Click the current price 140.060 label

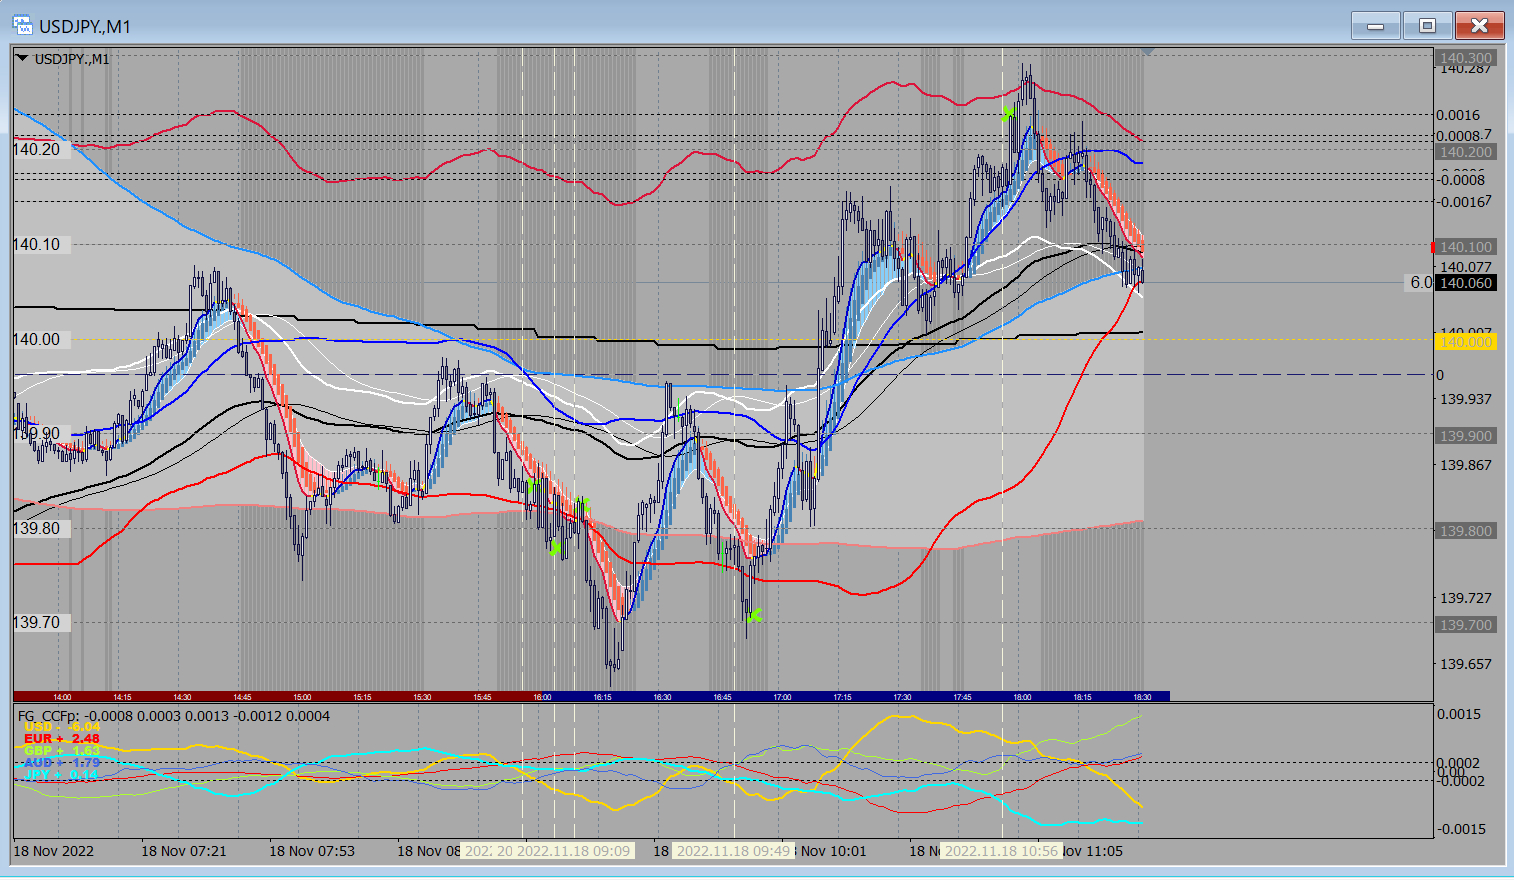[1465, 283]
